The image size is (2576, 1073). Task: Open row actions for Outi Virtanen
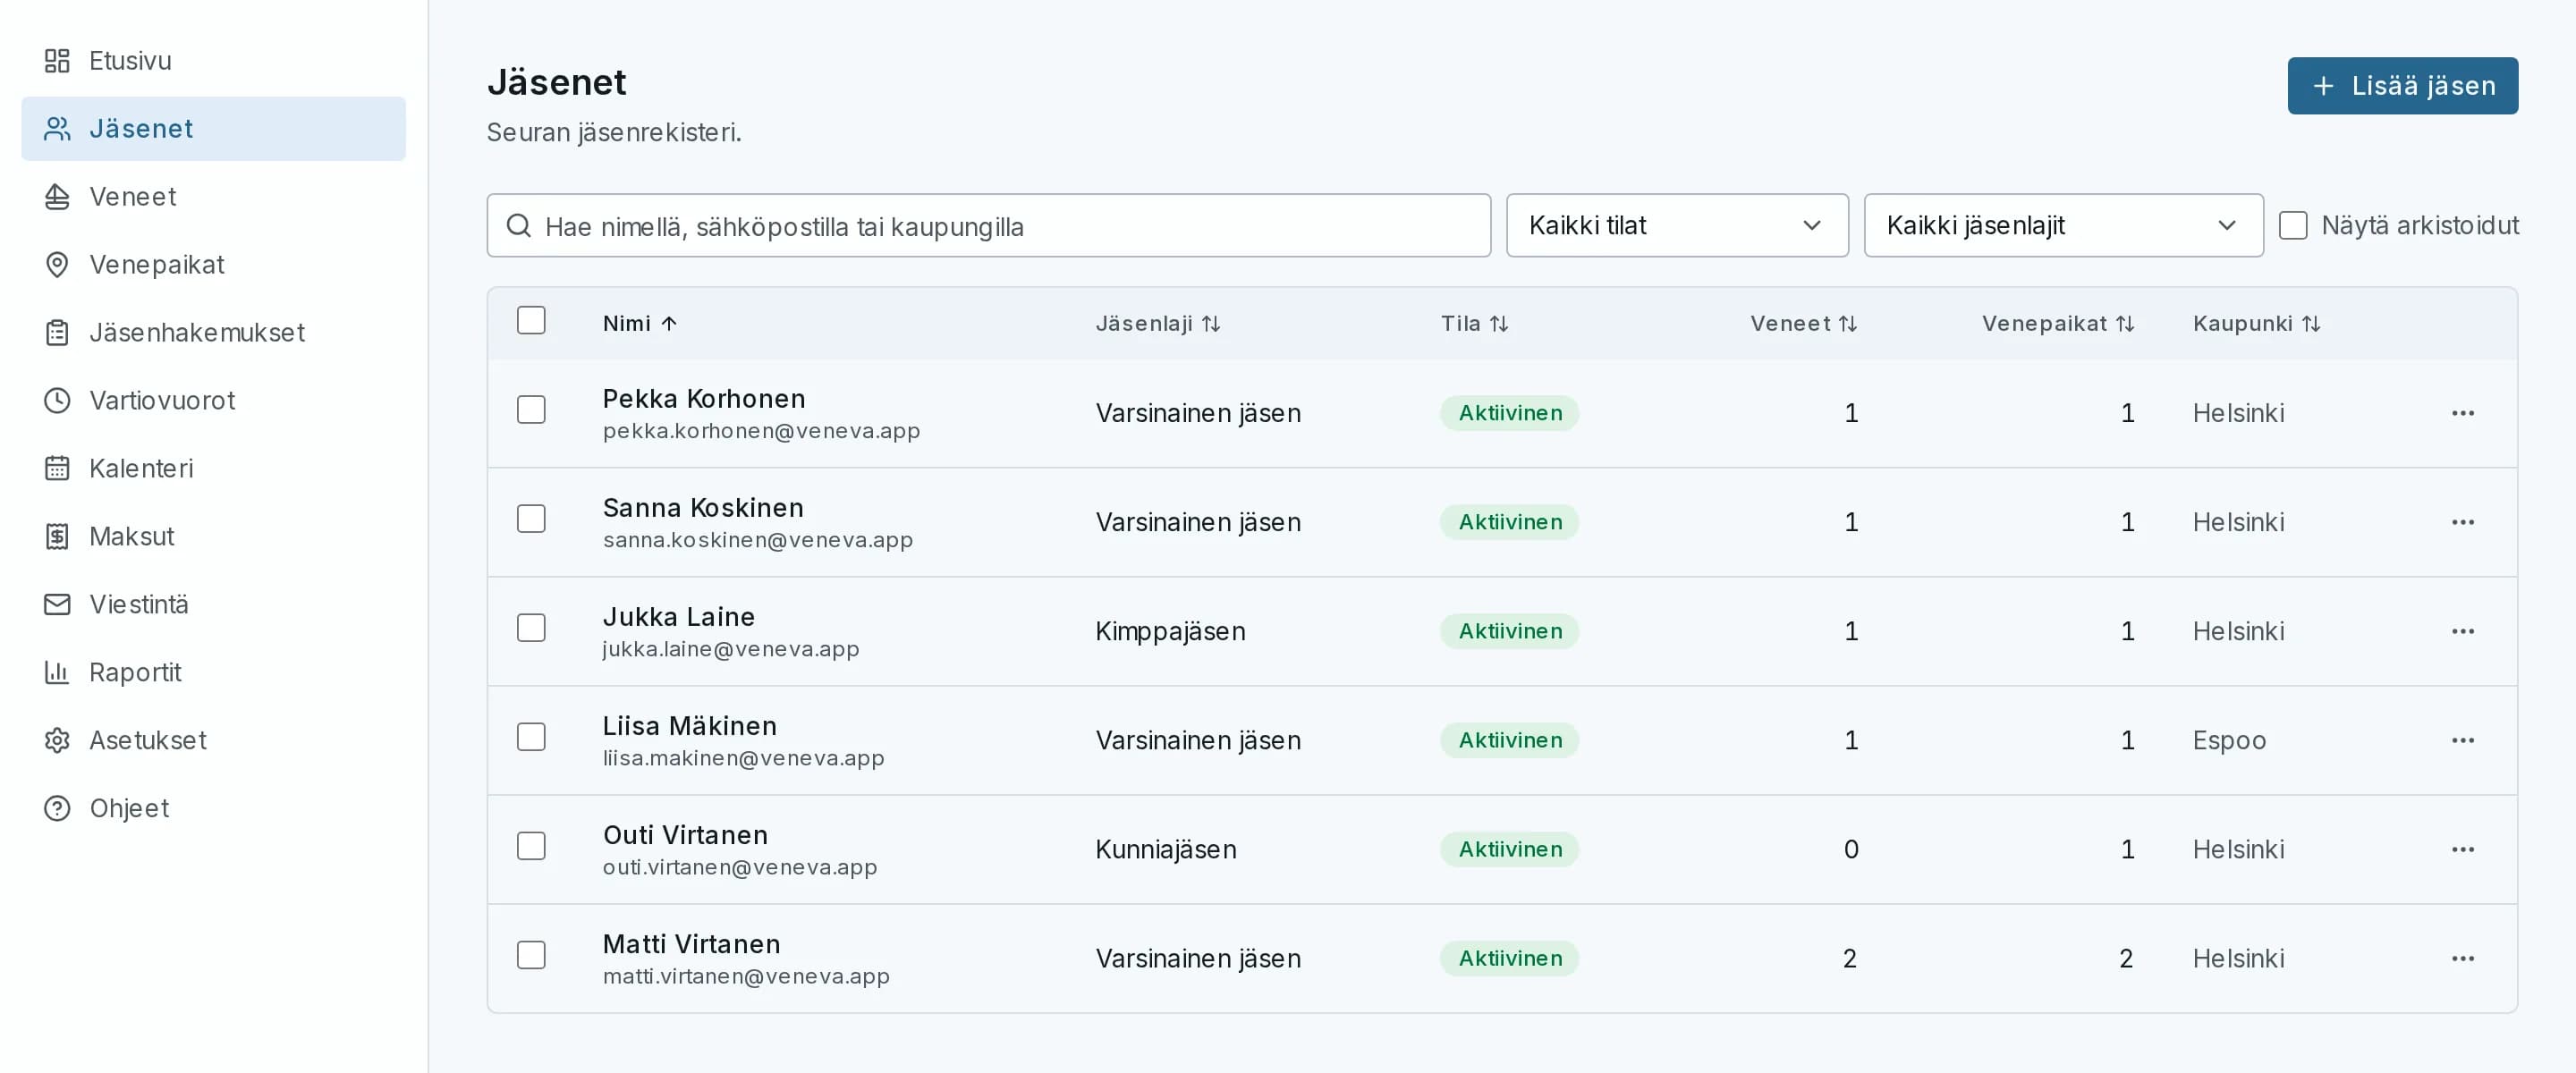click(2463, 849)
